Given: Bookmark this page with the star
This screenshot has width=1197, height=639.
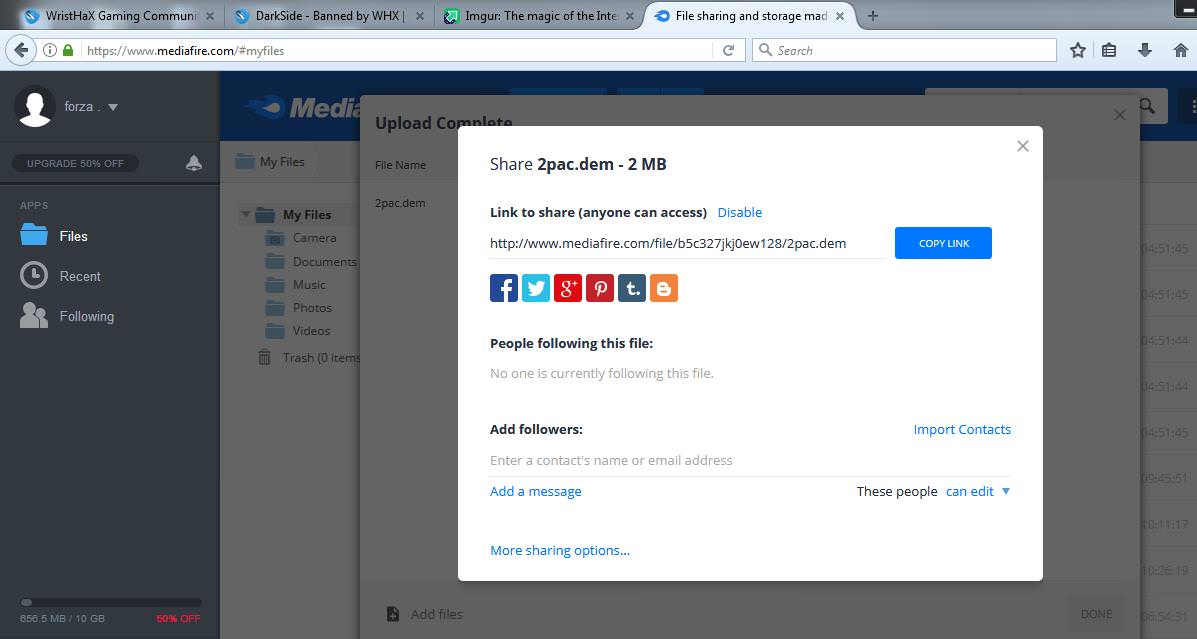Looking at the screenshot, I should (x=1078, y=50).
